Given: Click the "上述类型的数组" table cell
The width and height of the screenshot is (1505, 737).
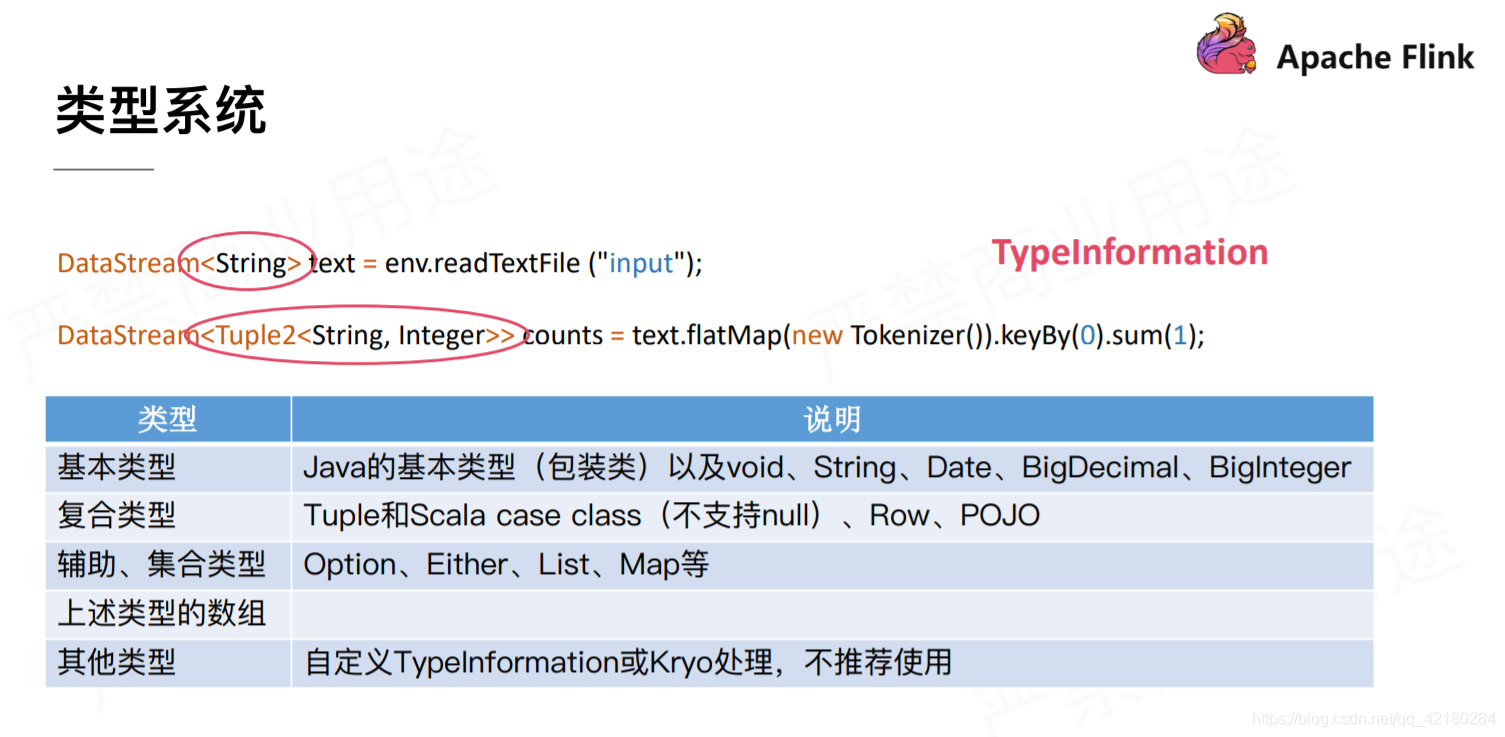Looking at the screenshot, I should [168, 613].
